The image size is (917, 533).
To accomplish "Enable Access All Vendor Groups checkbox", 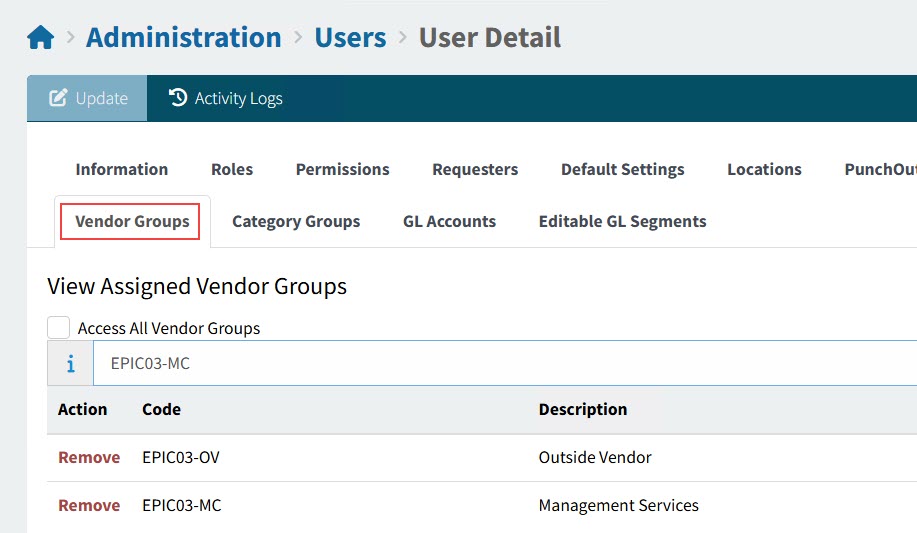I will 59,328.
